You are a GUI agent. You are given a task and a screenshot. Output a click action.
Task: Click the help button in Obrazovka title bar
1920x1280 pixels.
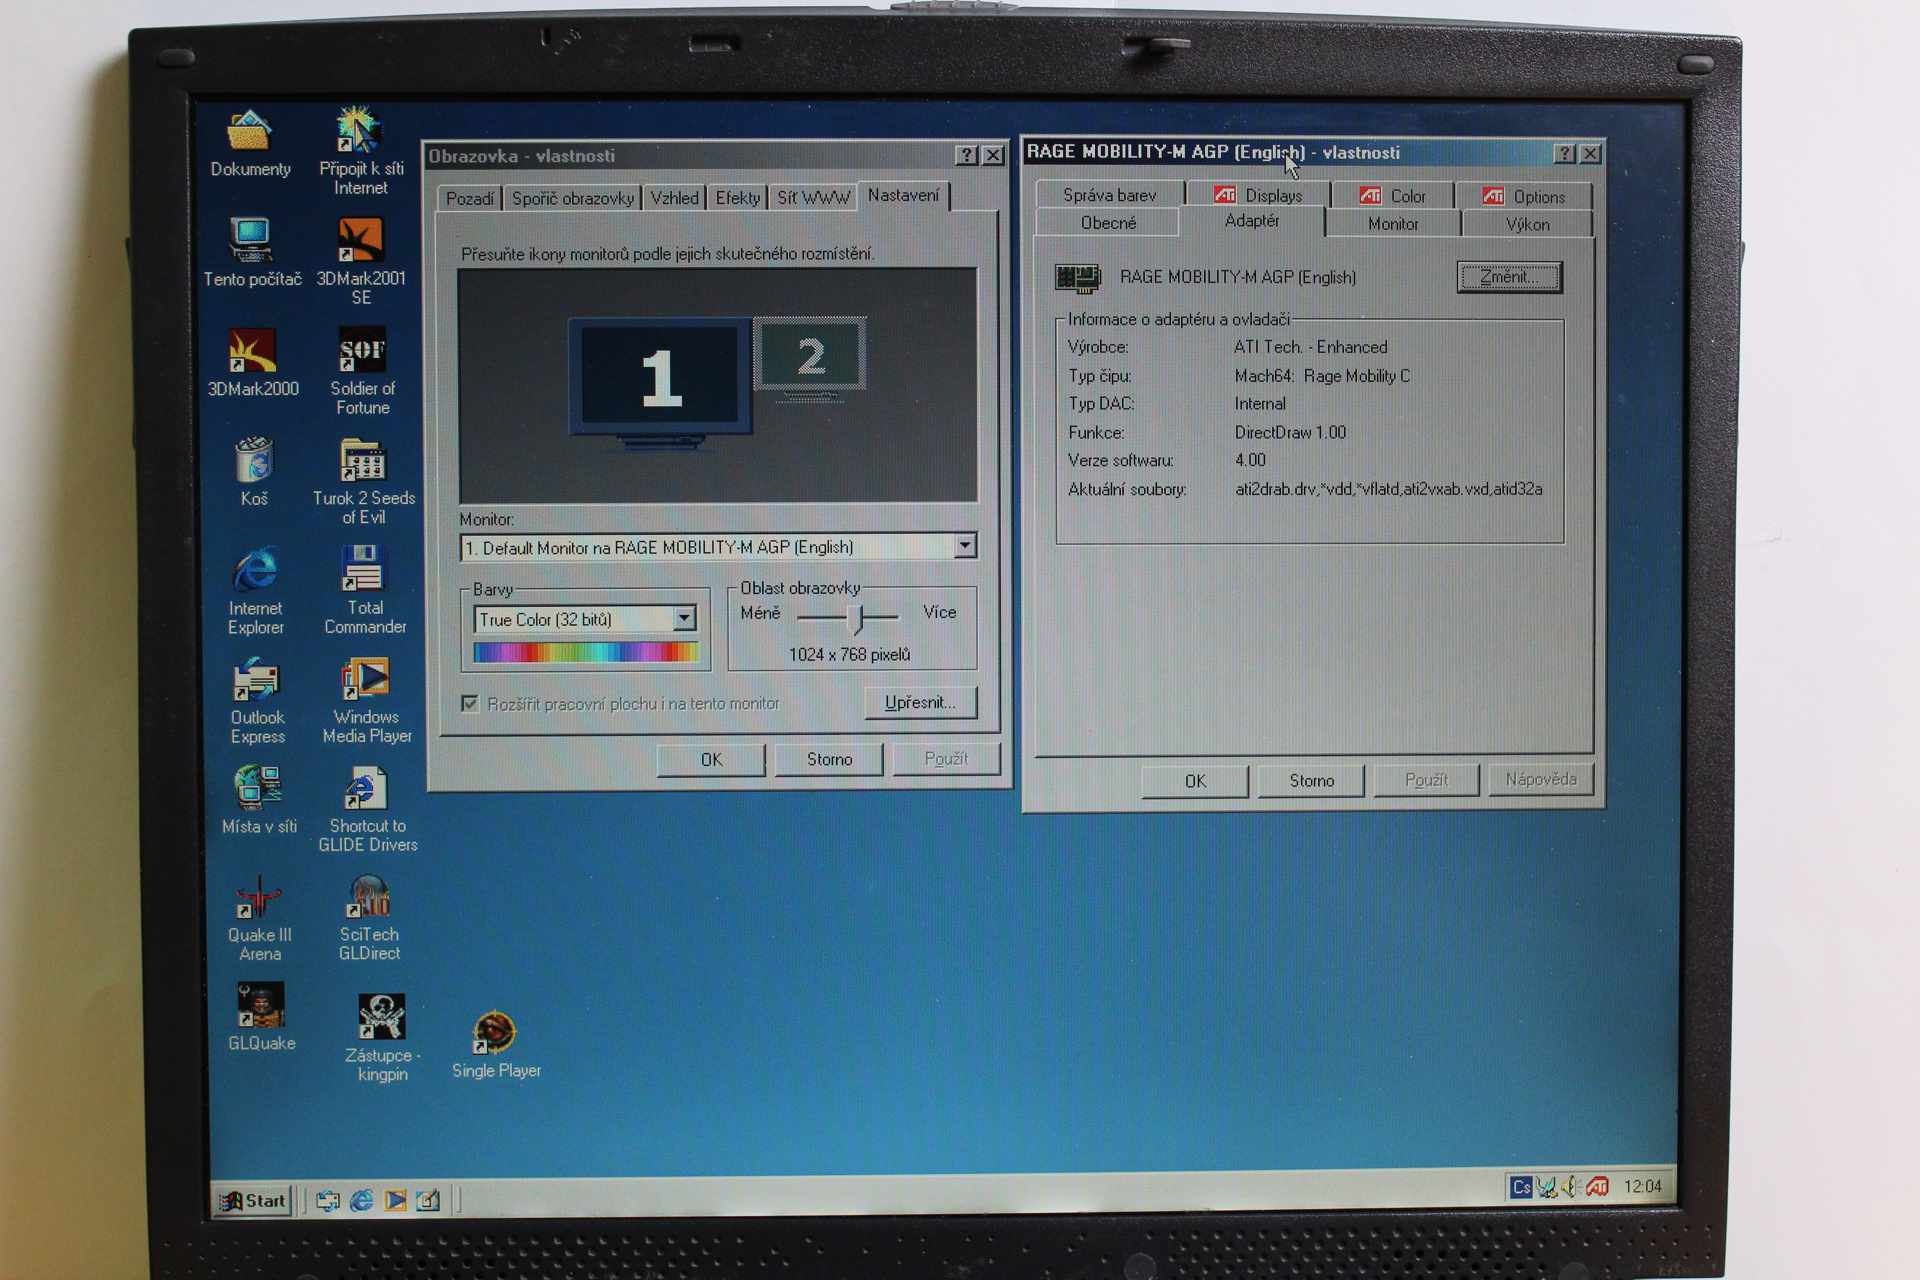tap(966, 156)
